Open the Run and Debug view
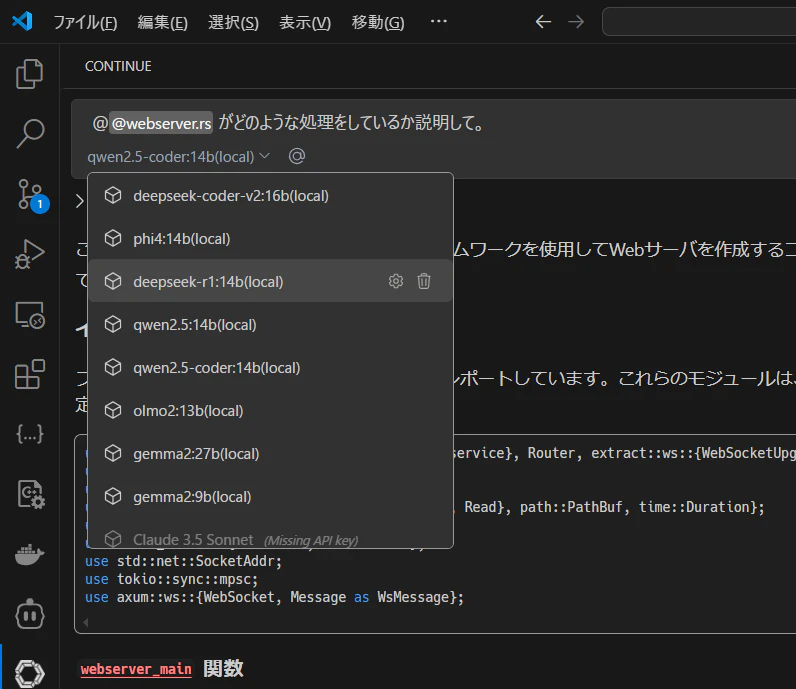 click(29, 254)
